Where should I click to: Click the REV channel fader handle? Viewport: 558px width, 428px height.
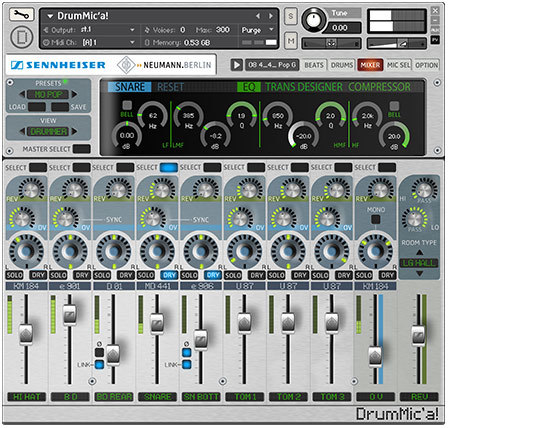418,335
